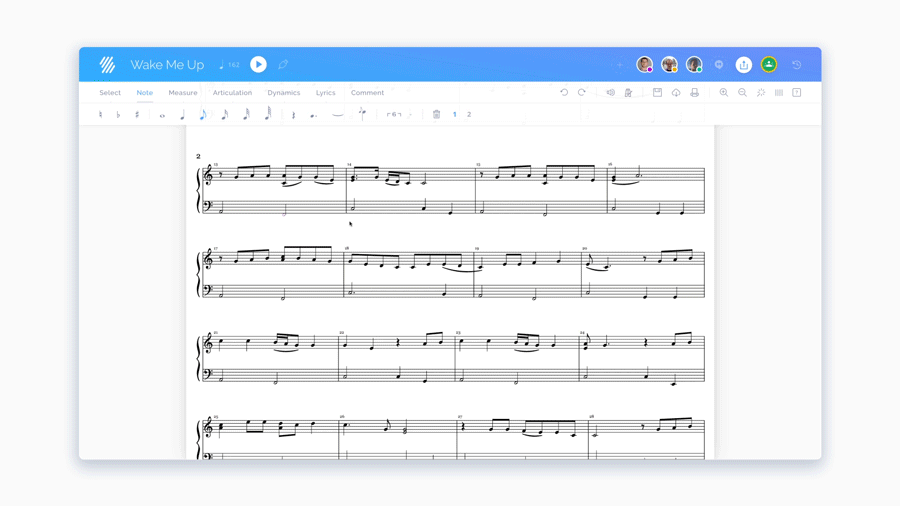Image resolution: width=900 pixels, height=506 pixels.
Task: Click the redo arrow icon
Action: pos(581,92)
